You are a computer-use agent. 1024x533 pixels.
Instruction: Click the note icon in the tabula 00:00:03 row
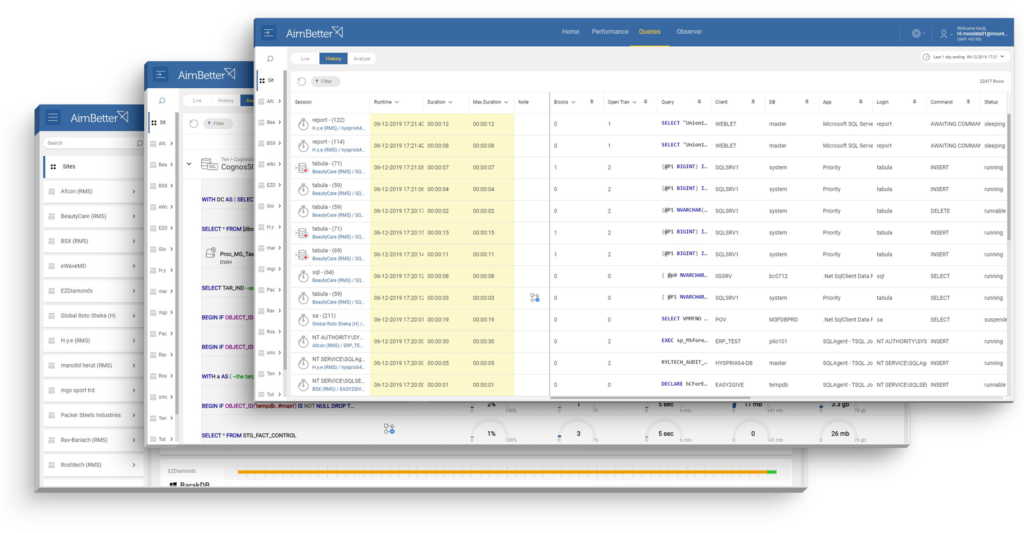pos(535,298)
